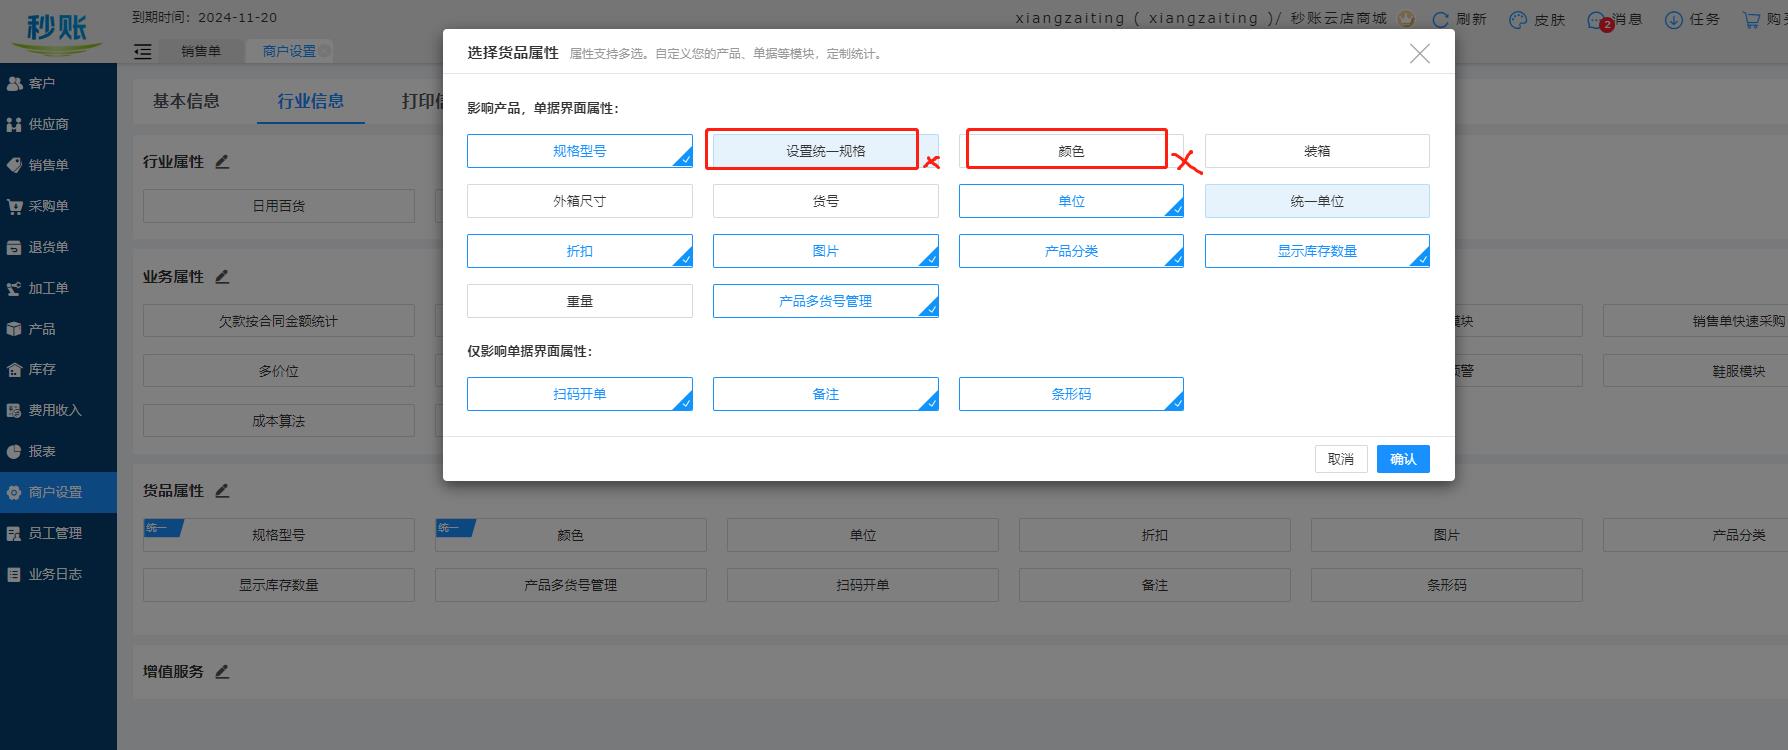
Task: Click the 任务 download icon
Action: pyautogui.click(x=1673, y=19)
